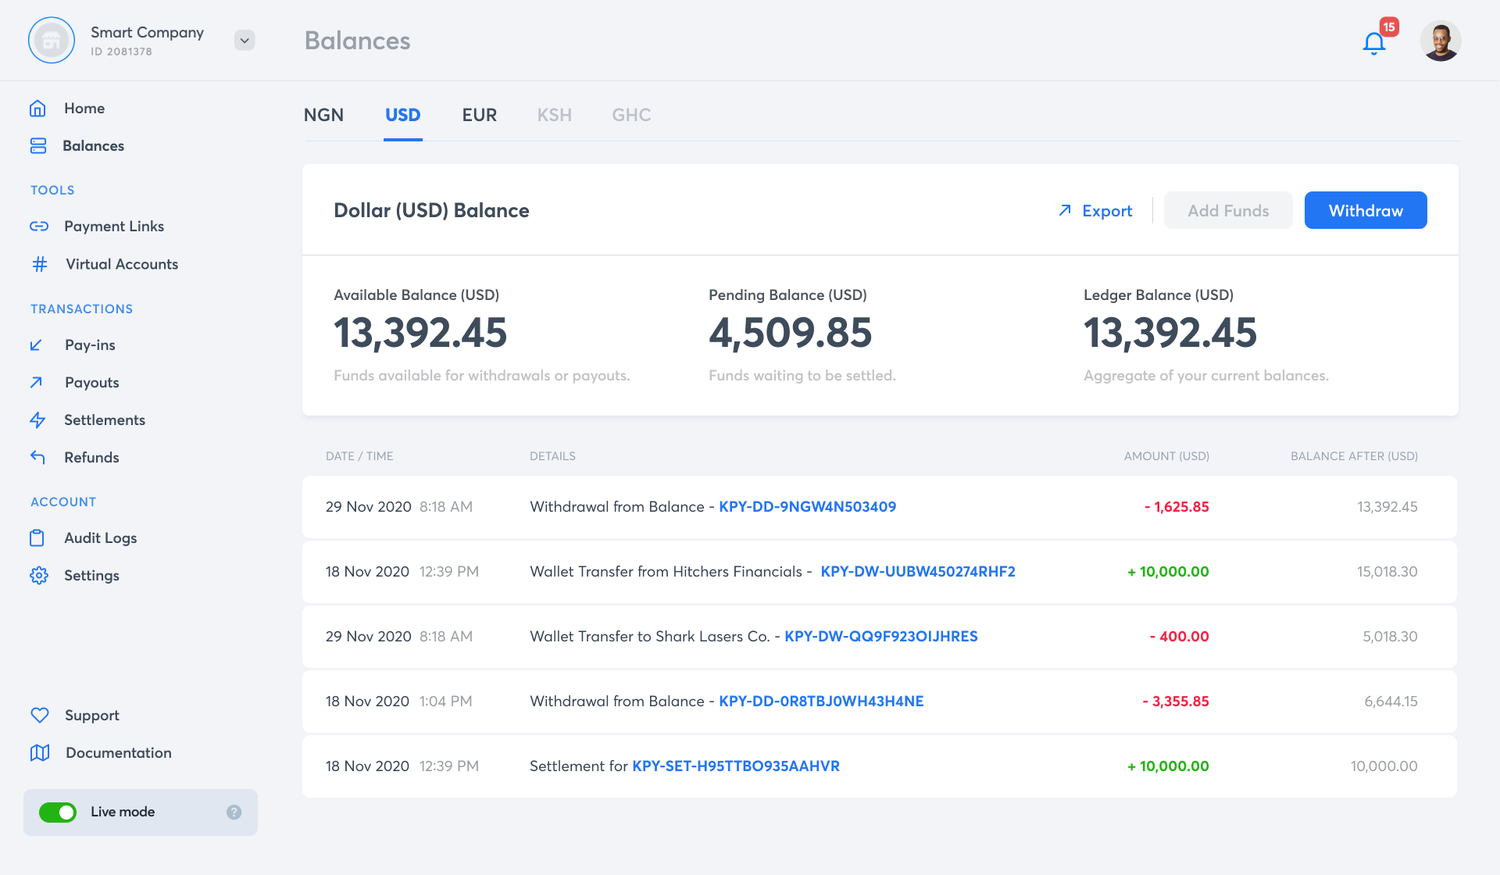
Task: Click balance after value 6,644.15
Action: [1390, 701]
